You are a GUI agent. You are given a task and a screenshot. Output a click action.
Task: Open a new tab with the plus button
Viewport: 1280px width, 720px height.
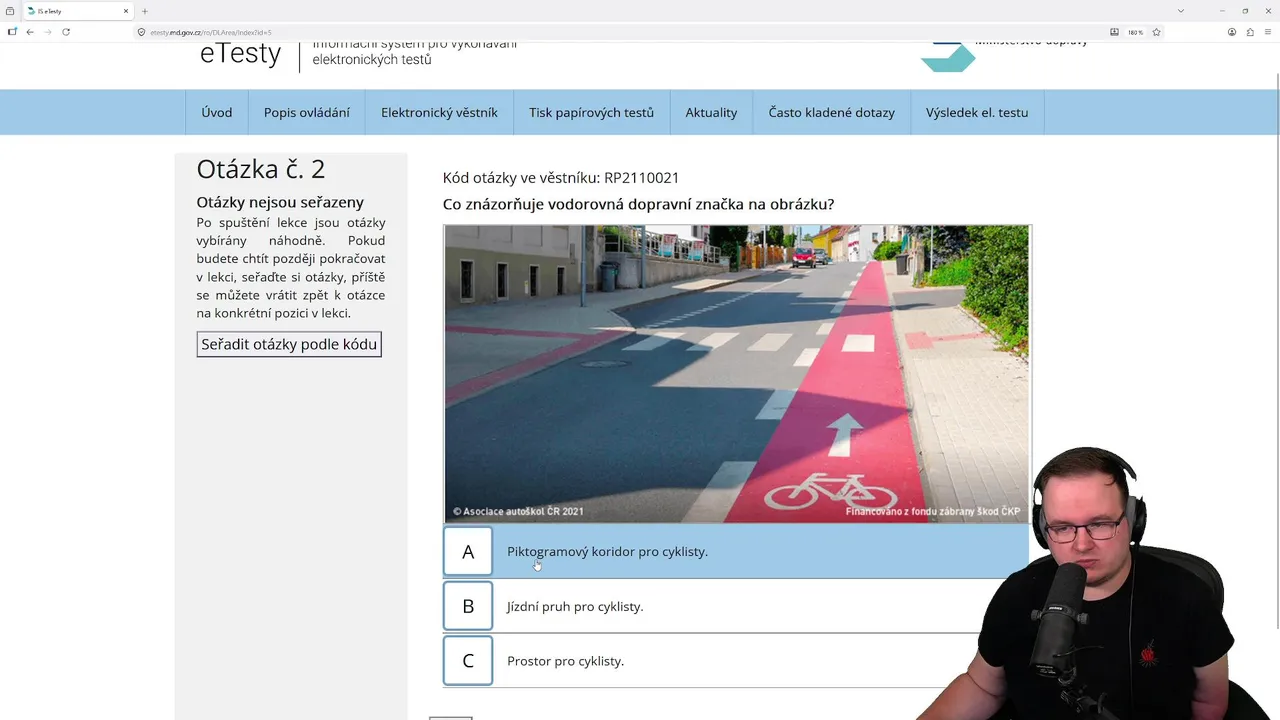pyautogui.click(x=145, y=11)
